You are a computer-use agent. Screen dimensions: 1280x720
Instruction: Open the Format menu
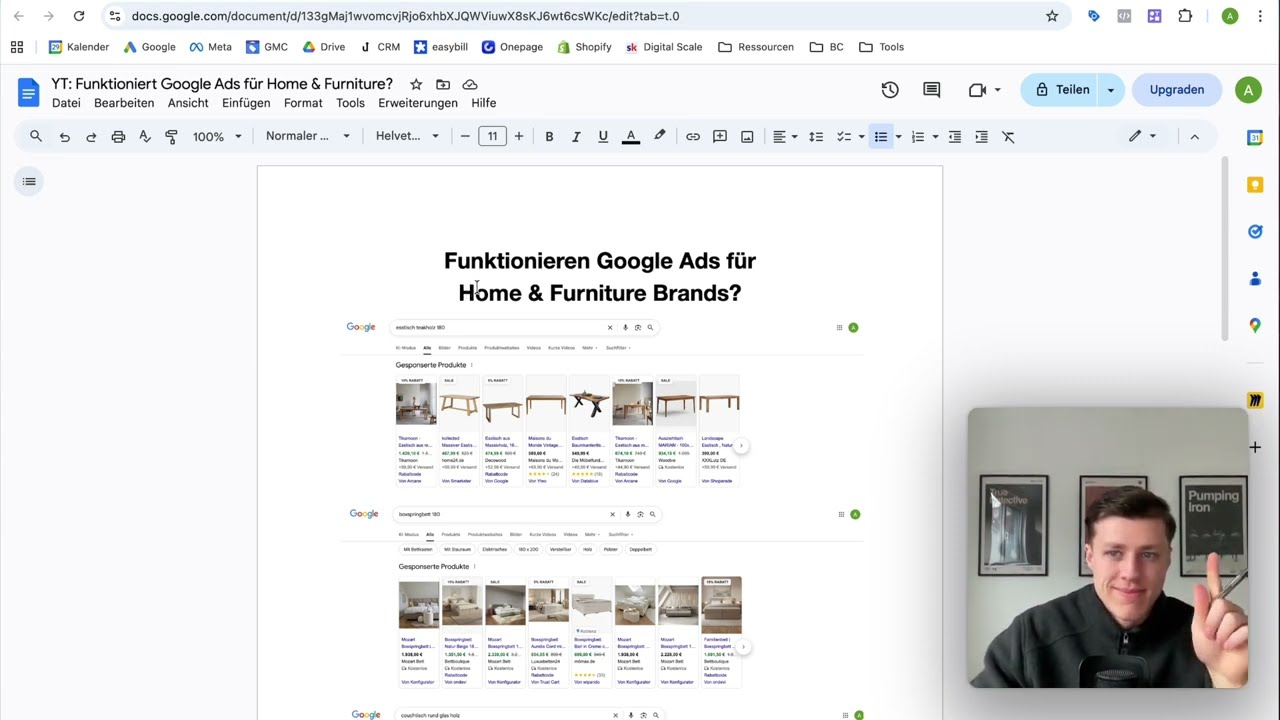coord(303,103)
